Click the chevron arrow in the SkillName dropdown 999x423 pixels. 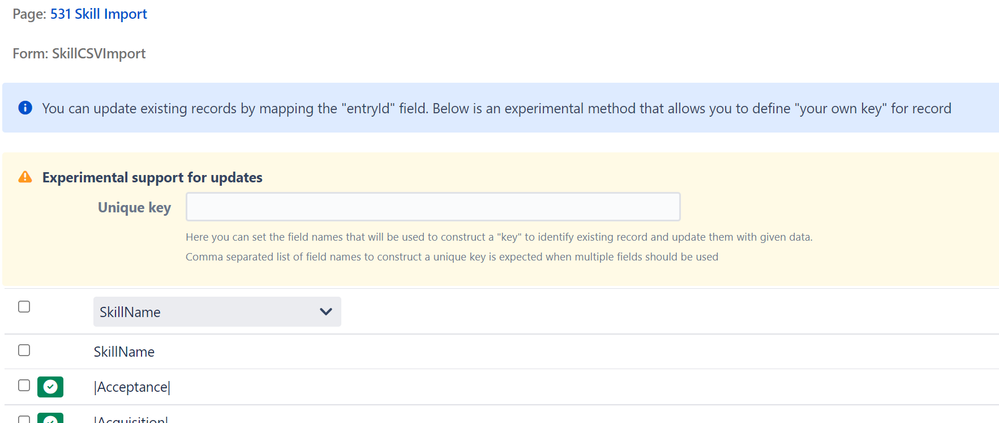click(x=326, y=312)
